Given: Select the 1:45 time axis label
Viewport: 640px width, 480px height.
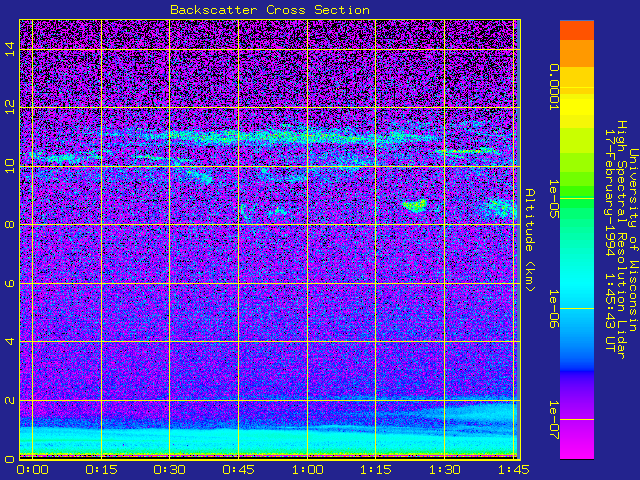Looking at the screenshot, I should coord(513,470).
